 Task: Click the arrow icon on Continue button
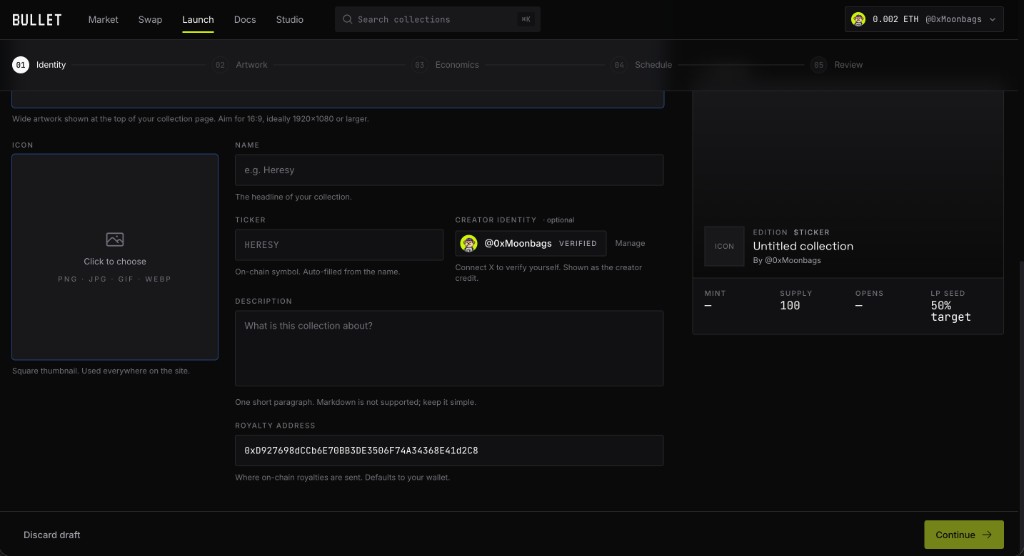(987, 534)
